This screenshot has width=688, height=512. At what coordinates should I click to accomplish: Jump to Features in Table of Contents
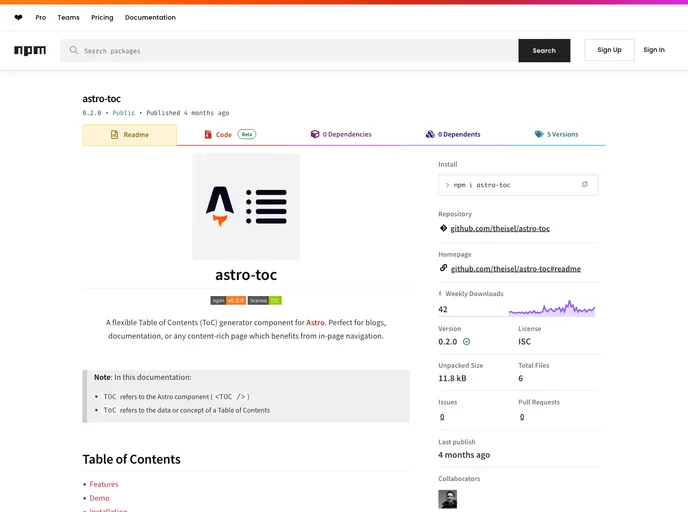coord(104,484)
